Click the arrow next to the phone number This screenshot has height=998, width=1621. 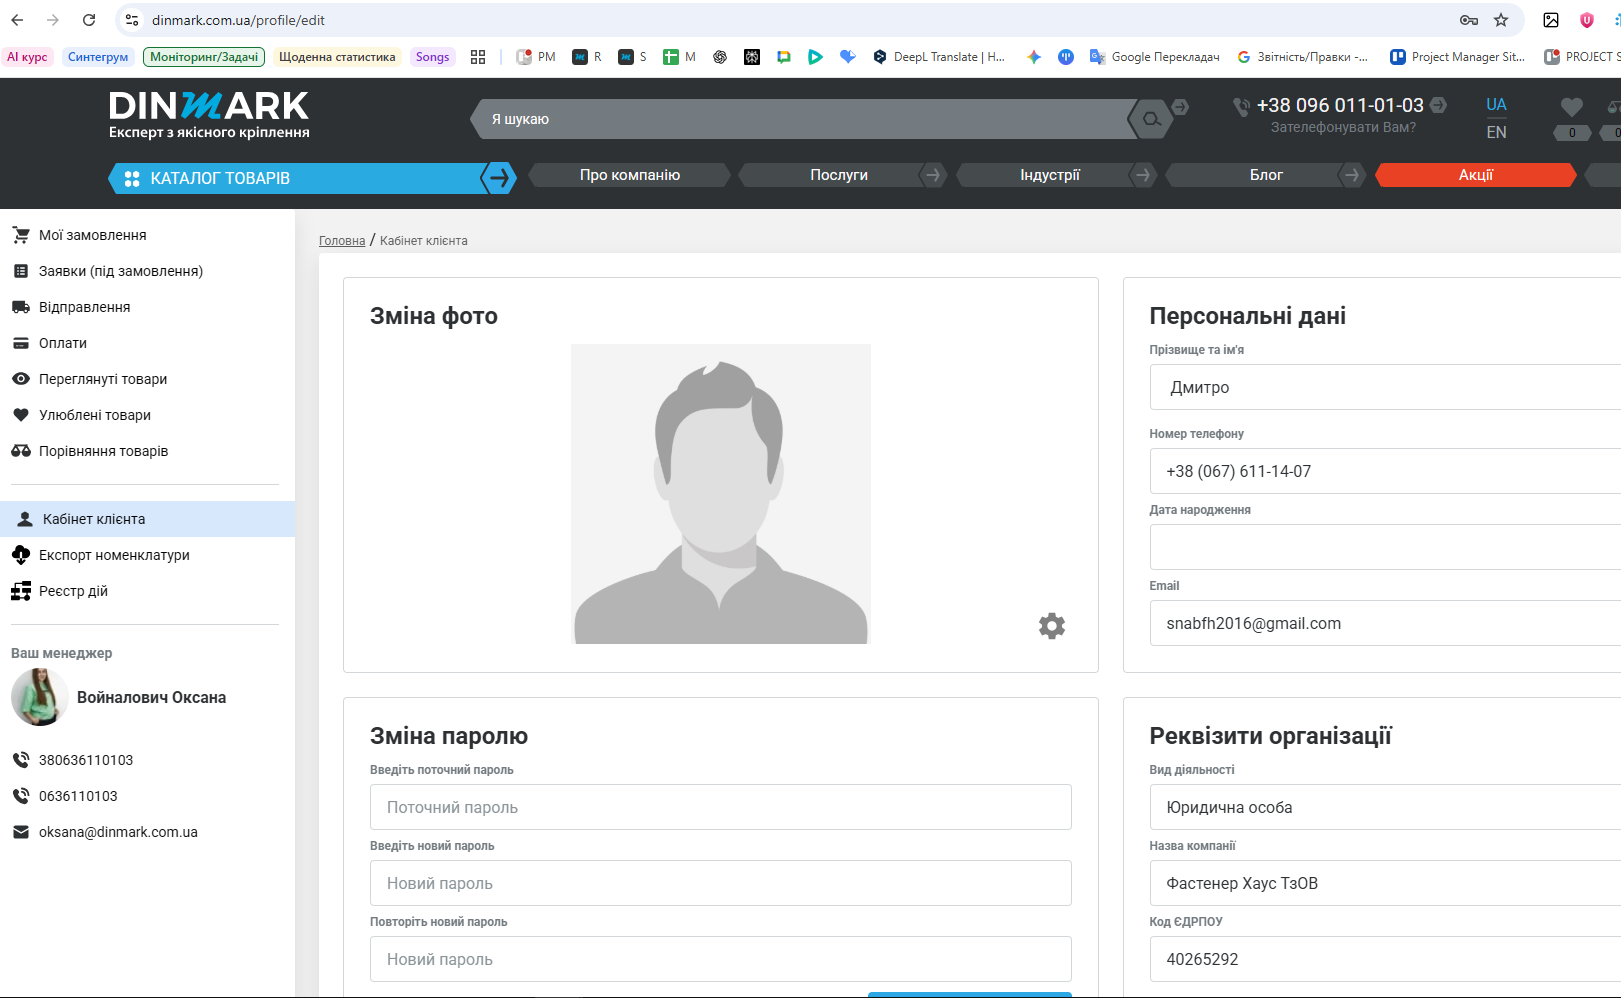(x=1438, y=104)
